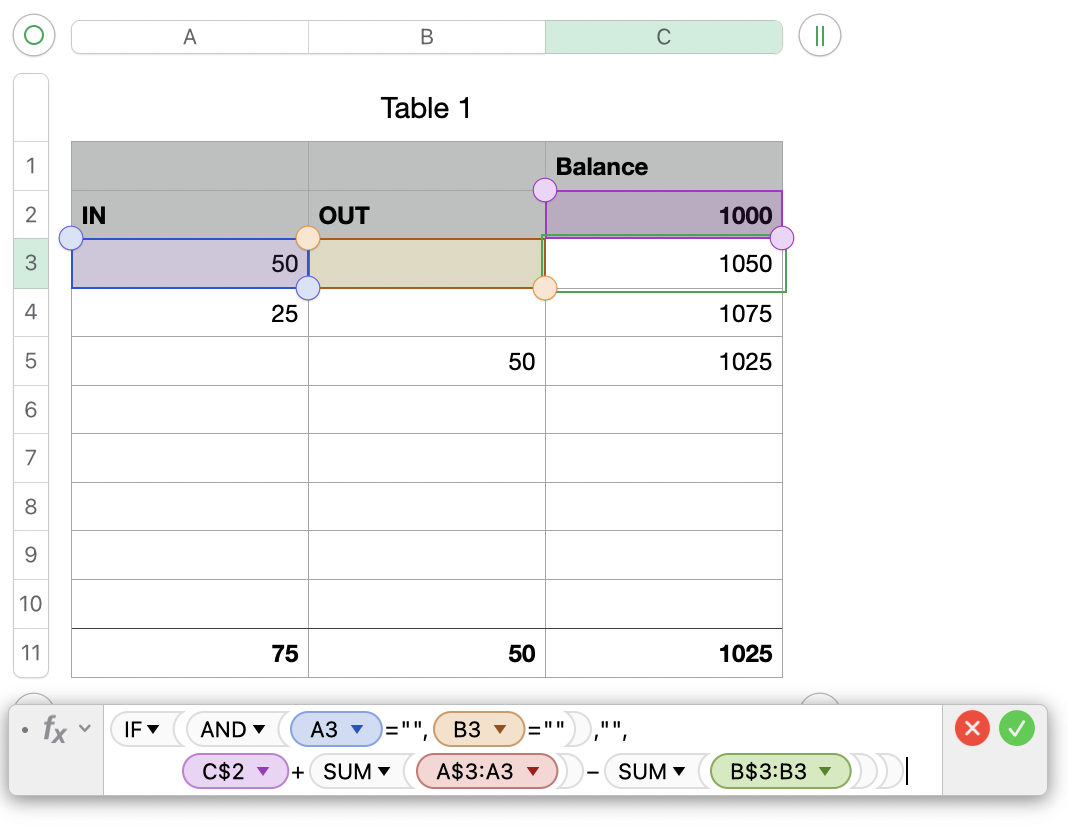Open the dropdown on the C$2 reference token
This screenshot has height=830, width=1068.
(263, 772)
